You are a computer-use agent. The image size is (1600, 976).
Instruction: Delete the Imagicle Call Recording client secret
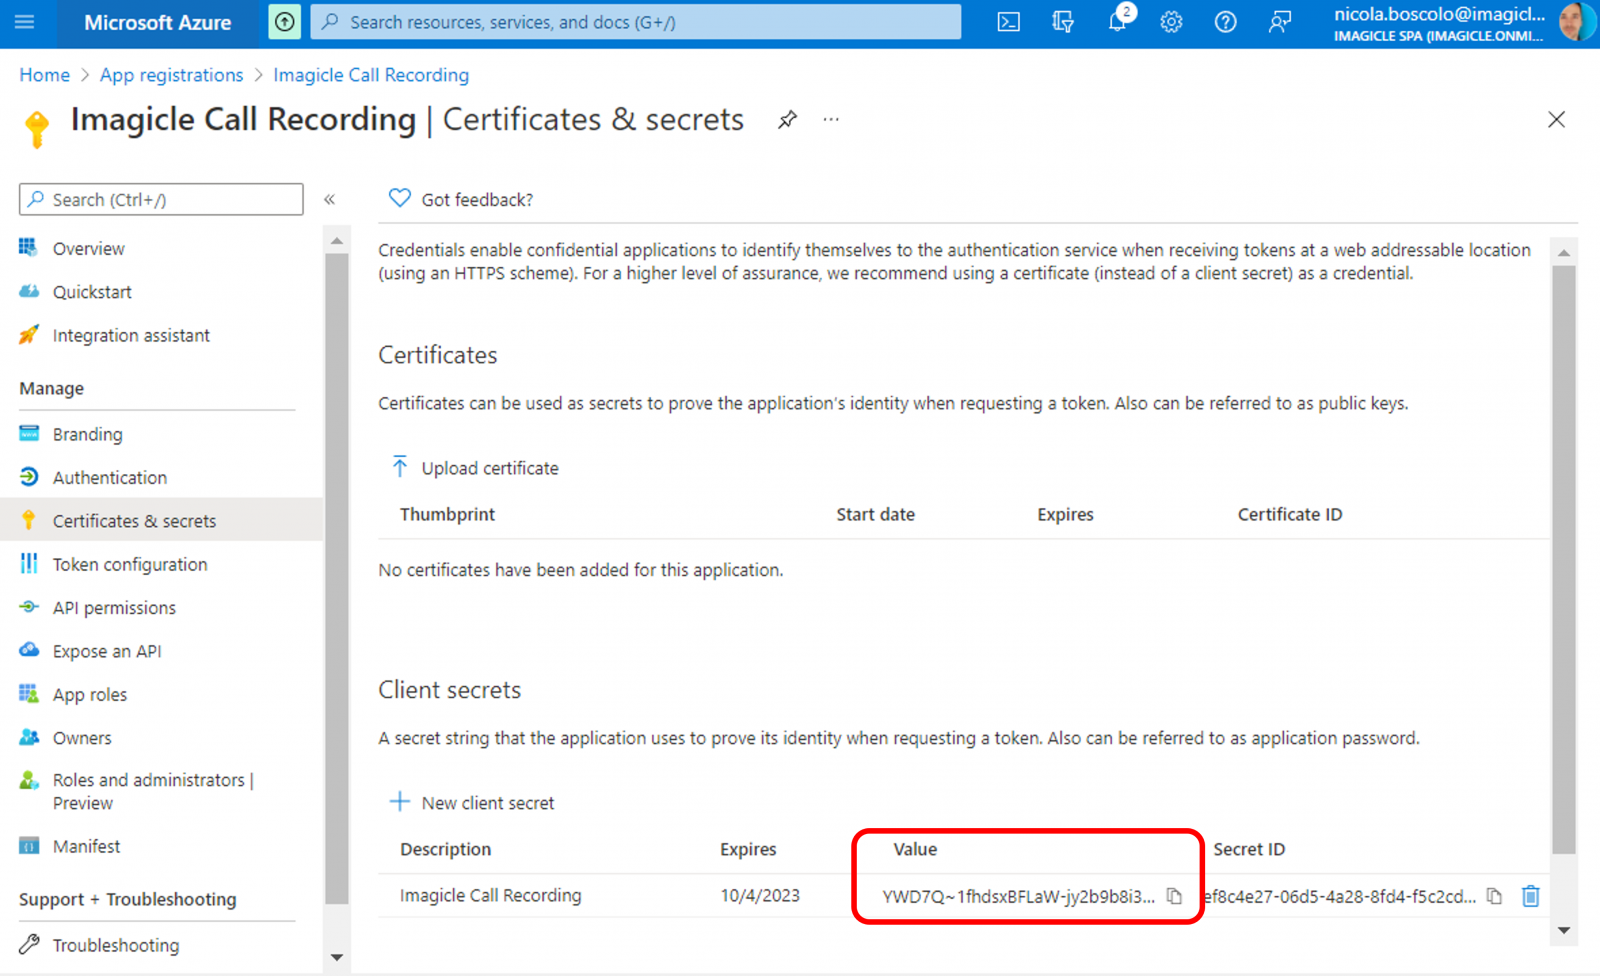[1530, 896]
